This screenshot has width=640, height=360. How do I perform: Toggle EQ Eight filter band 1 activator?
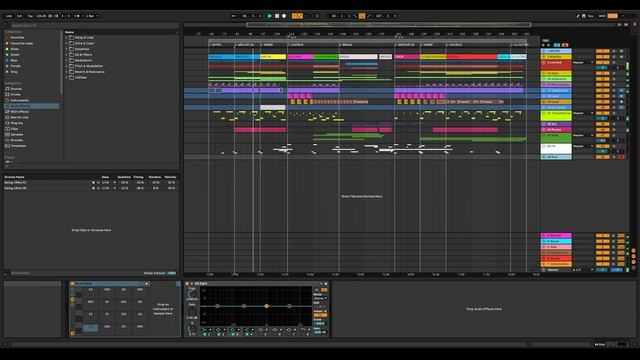coord(205,334)
